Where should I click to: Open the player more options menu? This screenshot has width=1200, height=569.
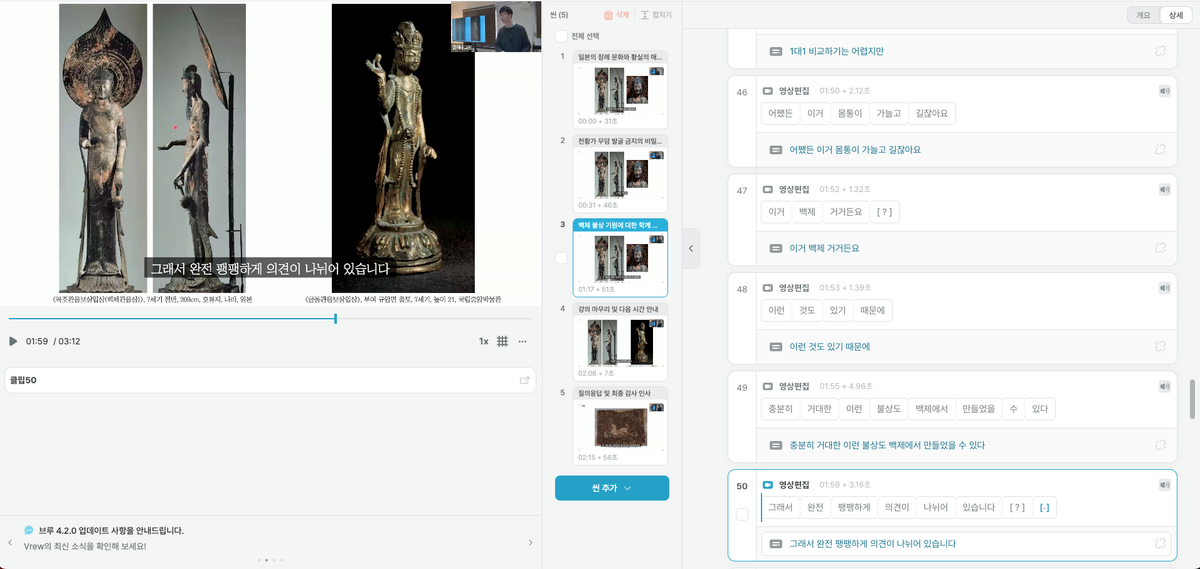(x=522, y=341)
